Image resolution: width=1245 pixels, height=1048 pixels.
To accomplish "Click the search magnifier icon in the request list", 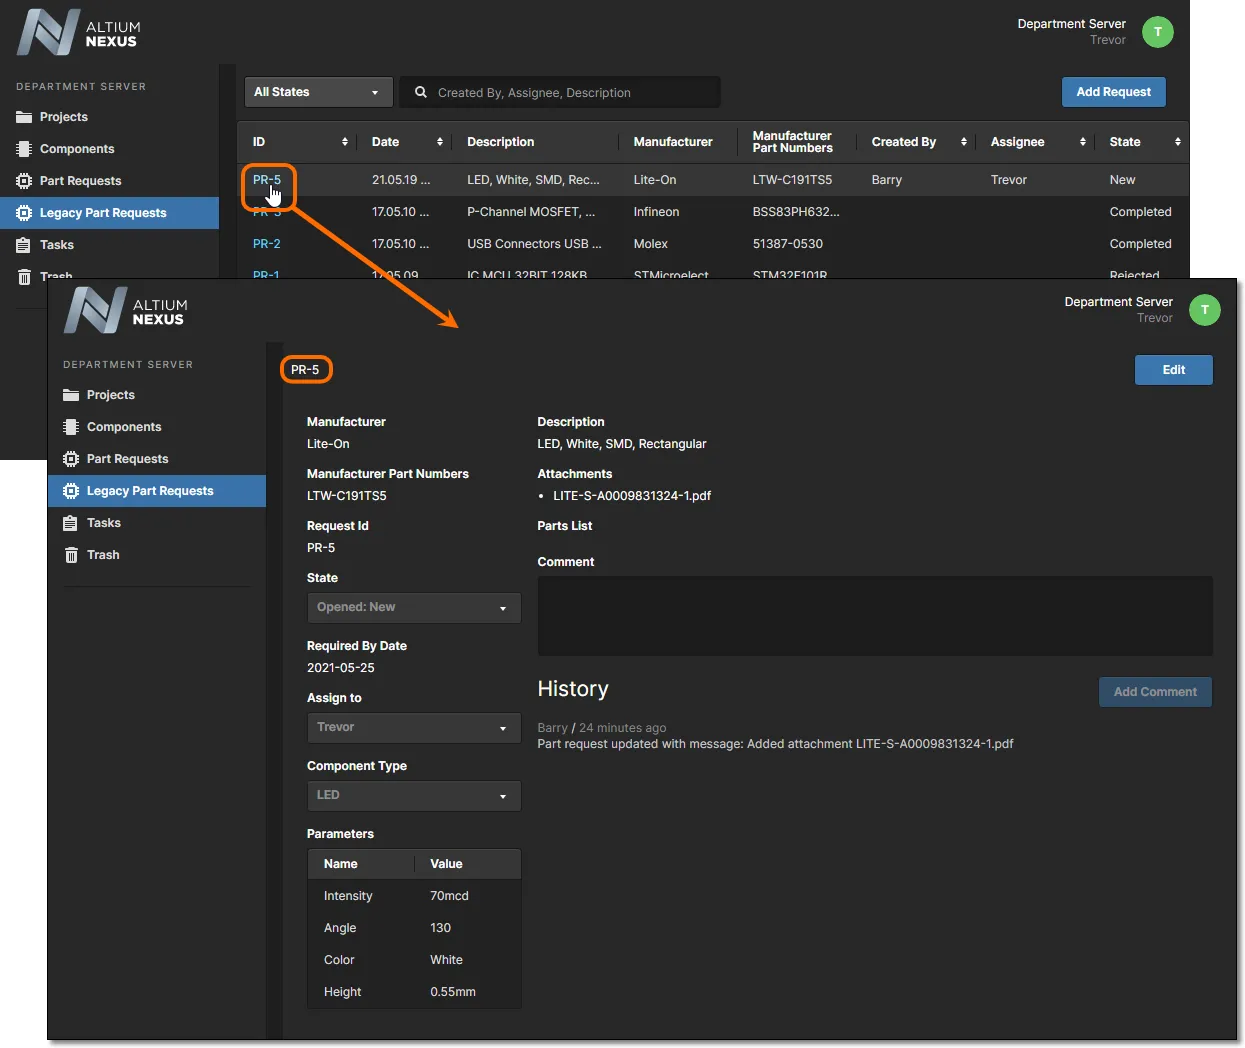I will [421, 92].
